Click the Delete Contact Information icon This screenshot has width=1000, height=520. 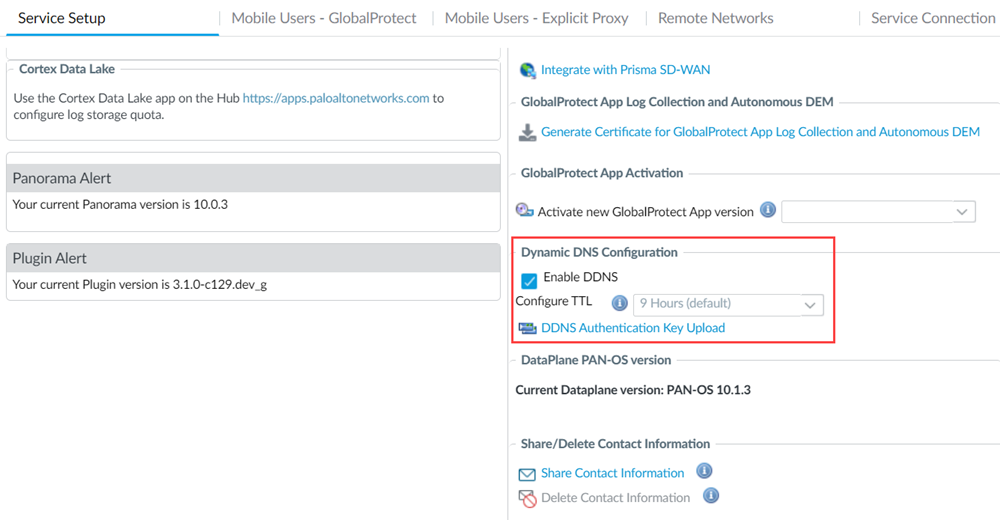point(527,498)
